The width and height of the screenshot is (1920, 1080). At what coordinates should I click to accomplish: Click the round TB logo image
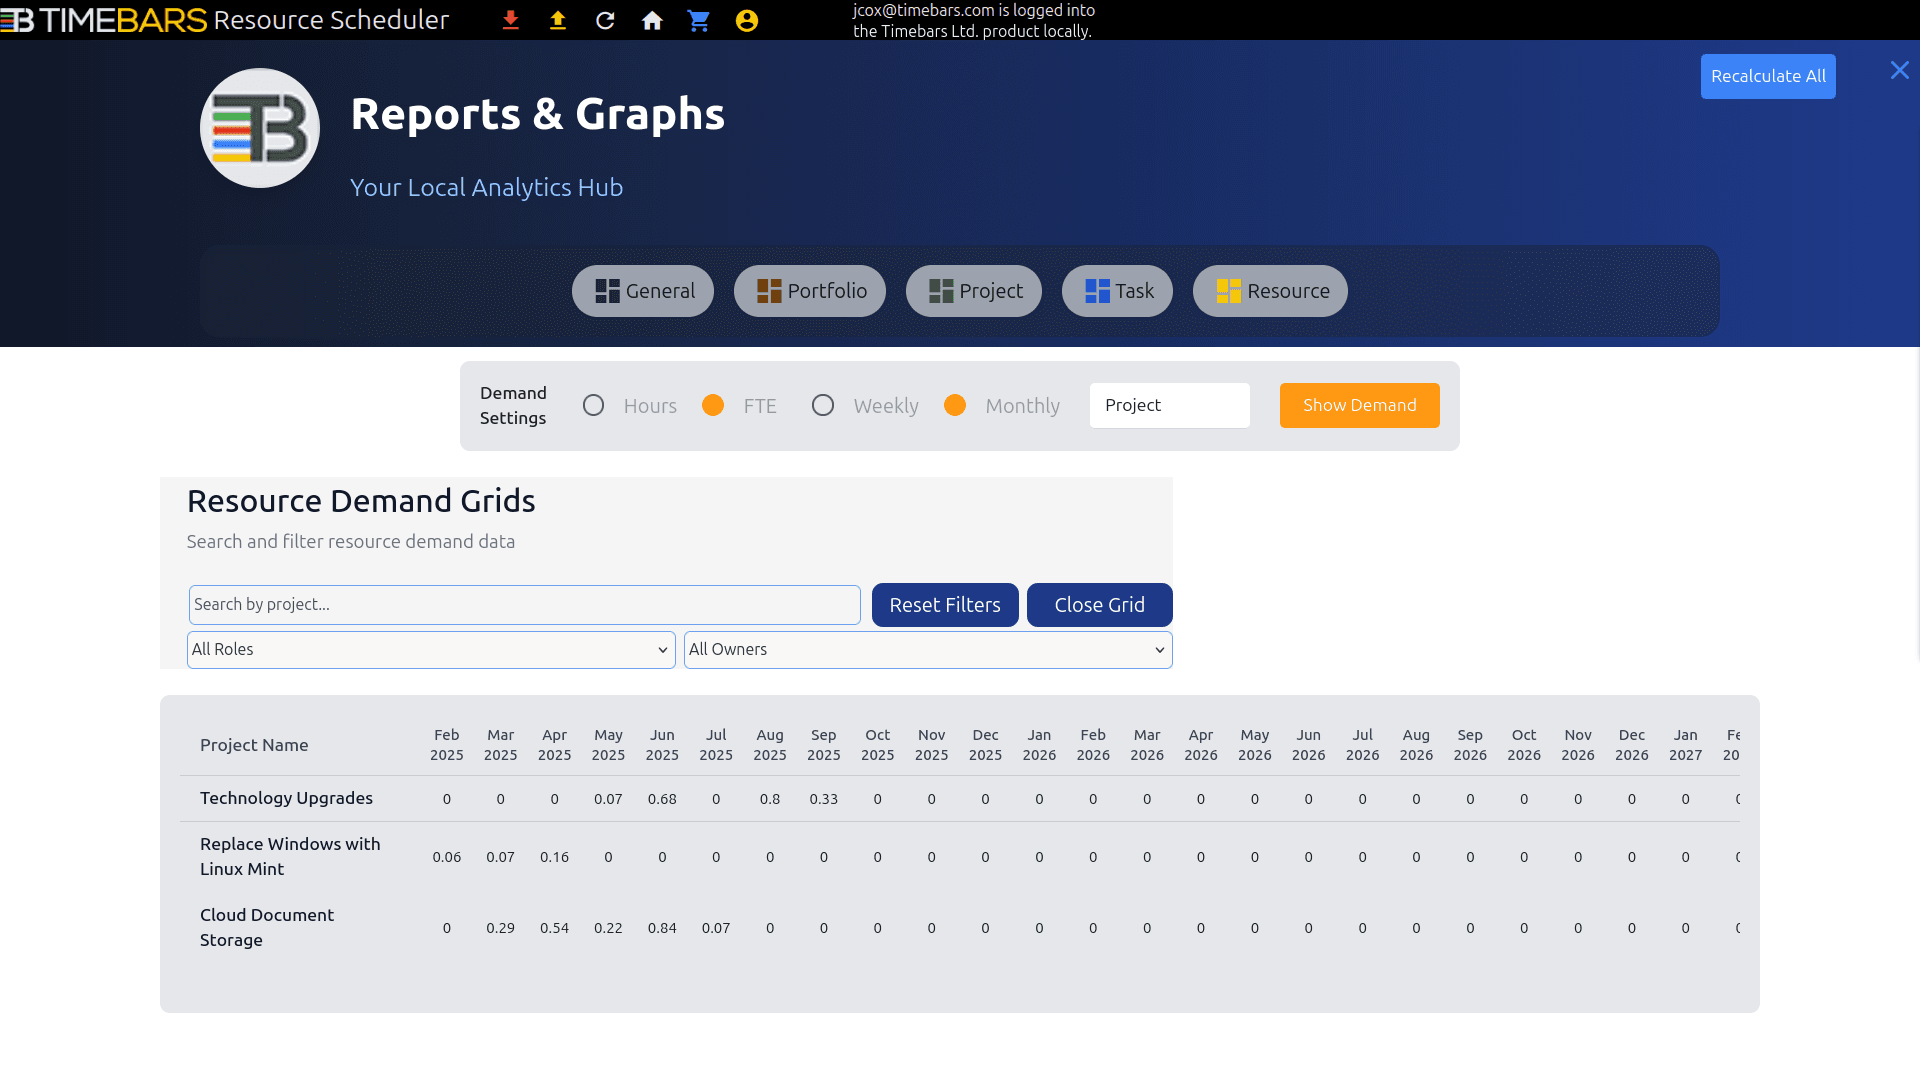click(x=260, y=128)
